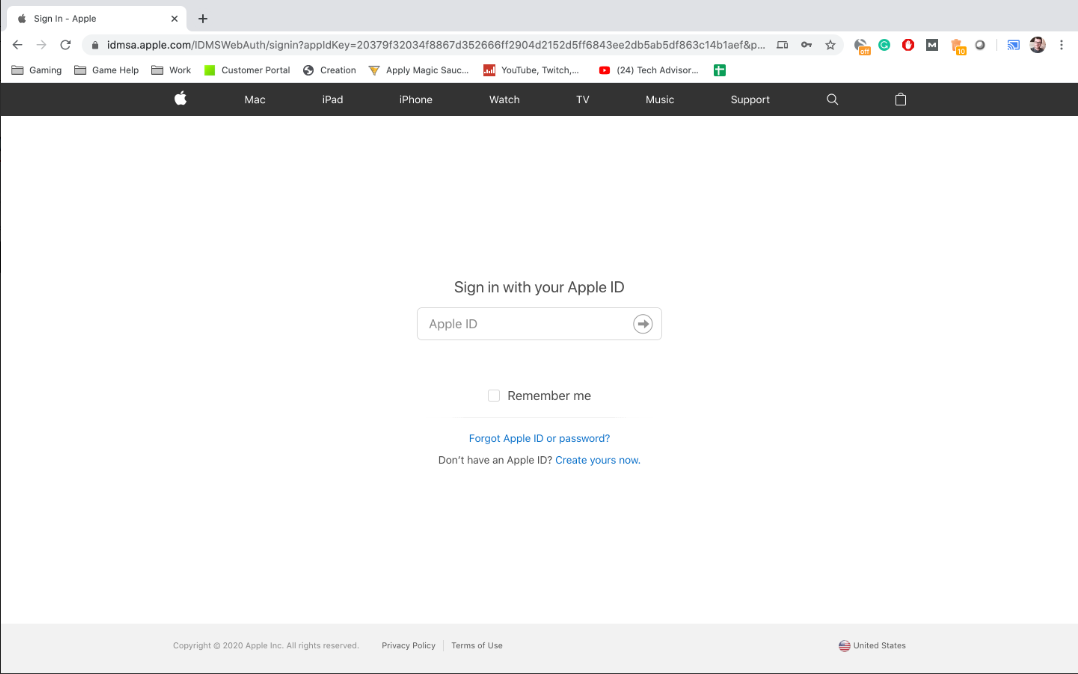Open iPhone in Apple navigation

415,100
